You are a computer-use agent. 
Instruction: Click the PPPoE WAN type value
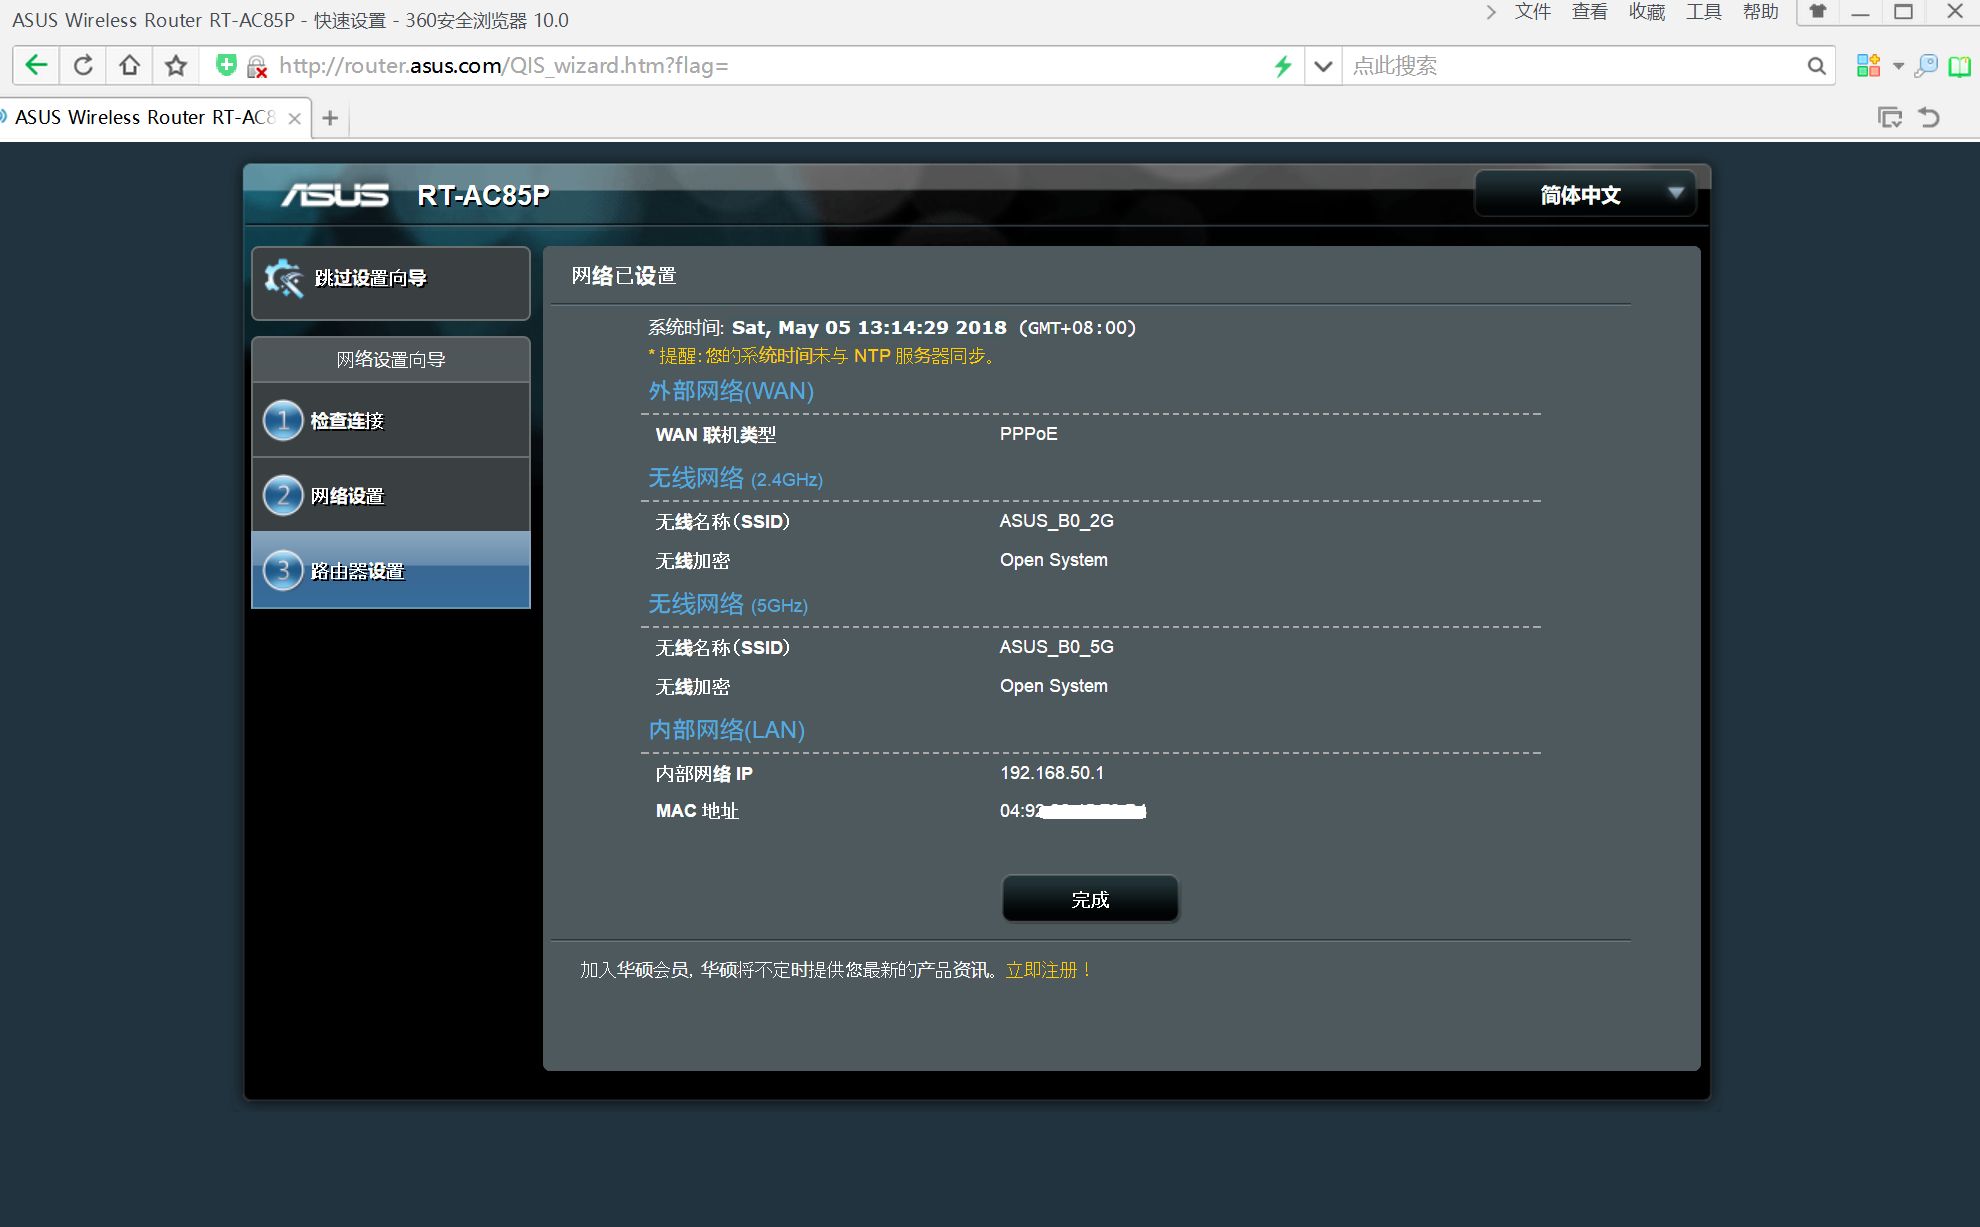click(x=1028, y=434)
